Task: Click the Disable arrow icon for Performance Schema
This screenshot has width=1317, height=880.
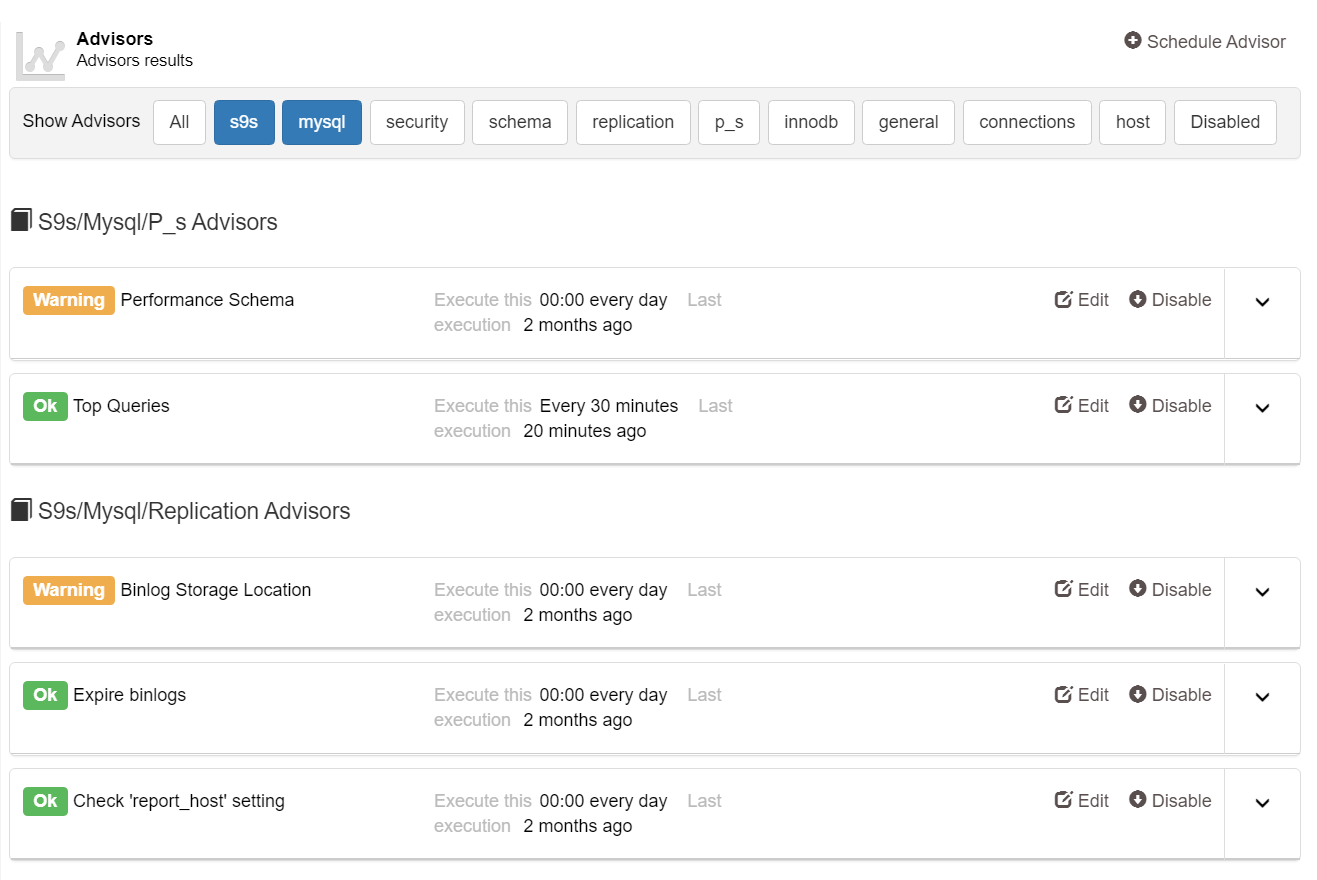Action: point(1138,299)
